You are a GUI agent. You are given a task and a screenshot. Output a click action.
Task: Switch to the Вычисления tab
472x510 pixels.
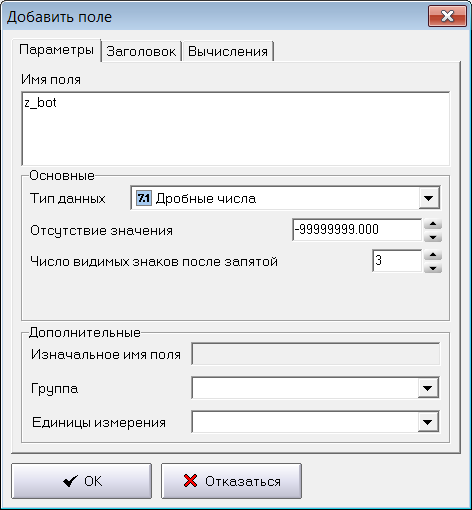click(228, 51)
